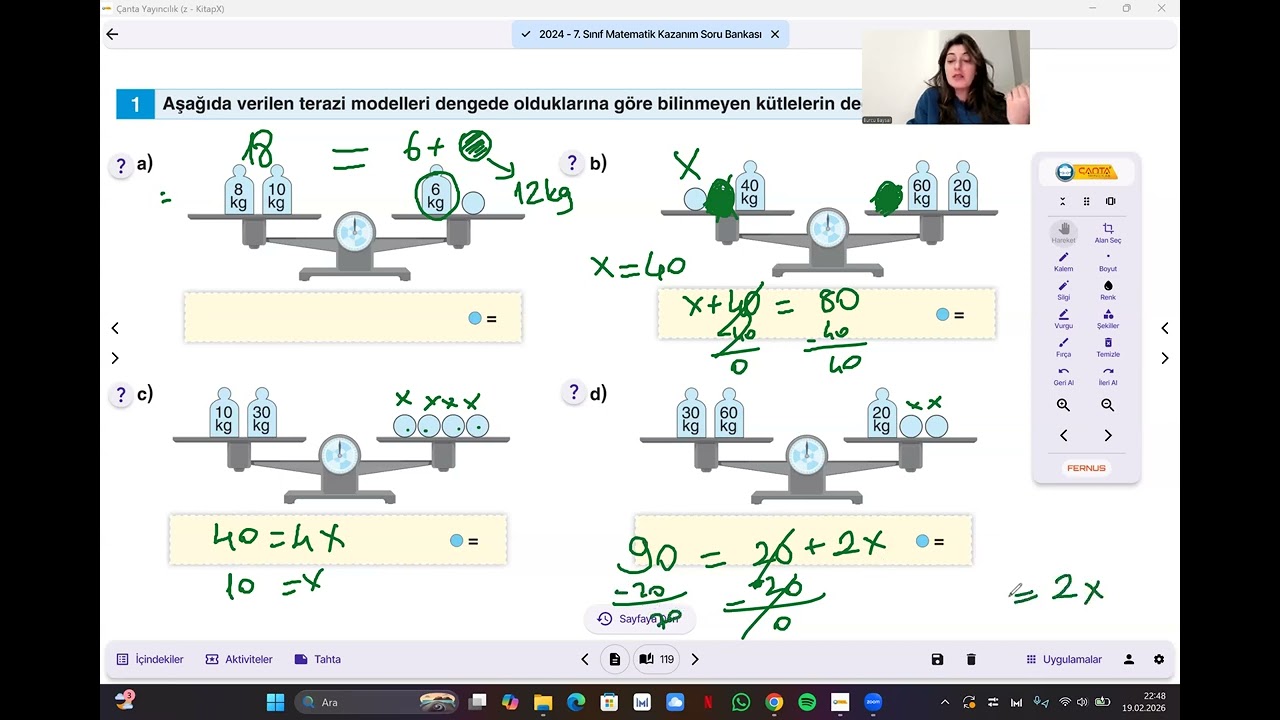Open Netflix from taskbar
This screenshot has width=1280, height=720.
coord(708,702)
